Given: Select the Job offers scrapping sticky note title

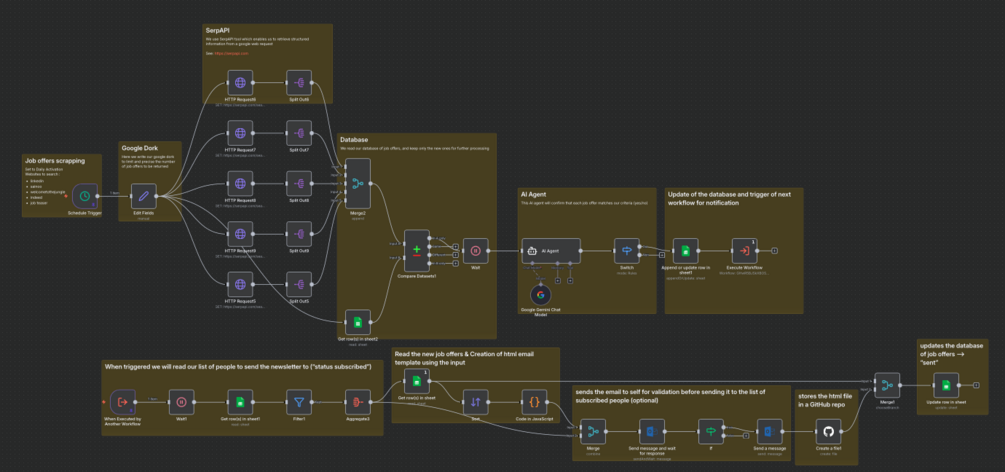Looking at the screenshot, I should [55, 161].
